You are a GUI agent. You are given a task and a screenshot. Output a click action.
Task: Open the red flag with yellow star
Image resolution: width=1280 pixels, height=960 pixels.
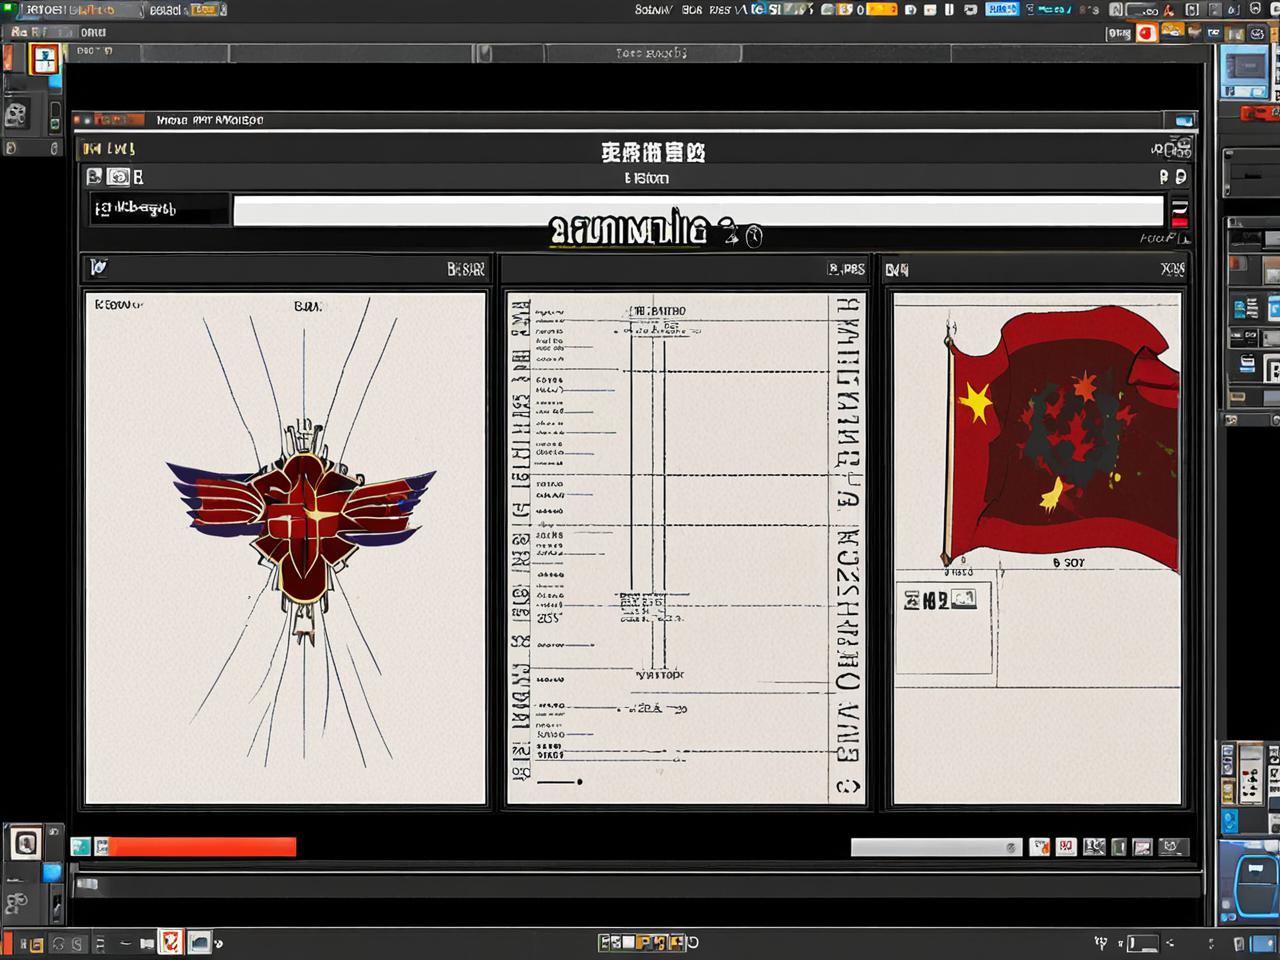tap(1062, 440)
